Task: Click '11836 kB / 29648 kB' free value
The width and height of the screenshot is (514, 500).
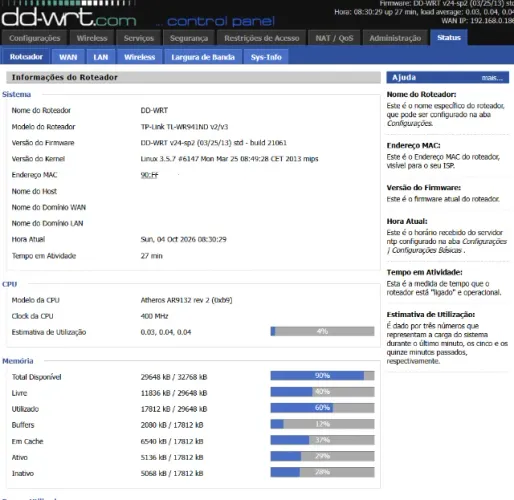Action: (x=174, y=393)
